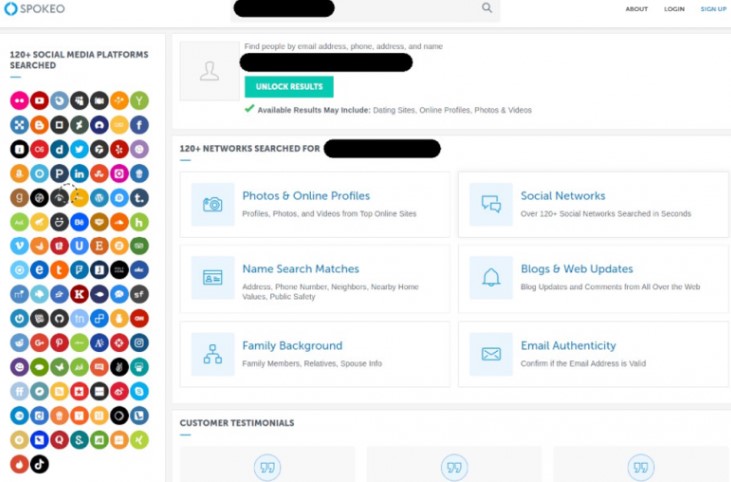The image size is (731, 482).
Task: Click the Tumblr t. icon
Action: pyautogui.click(x=139, y=198)
